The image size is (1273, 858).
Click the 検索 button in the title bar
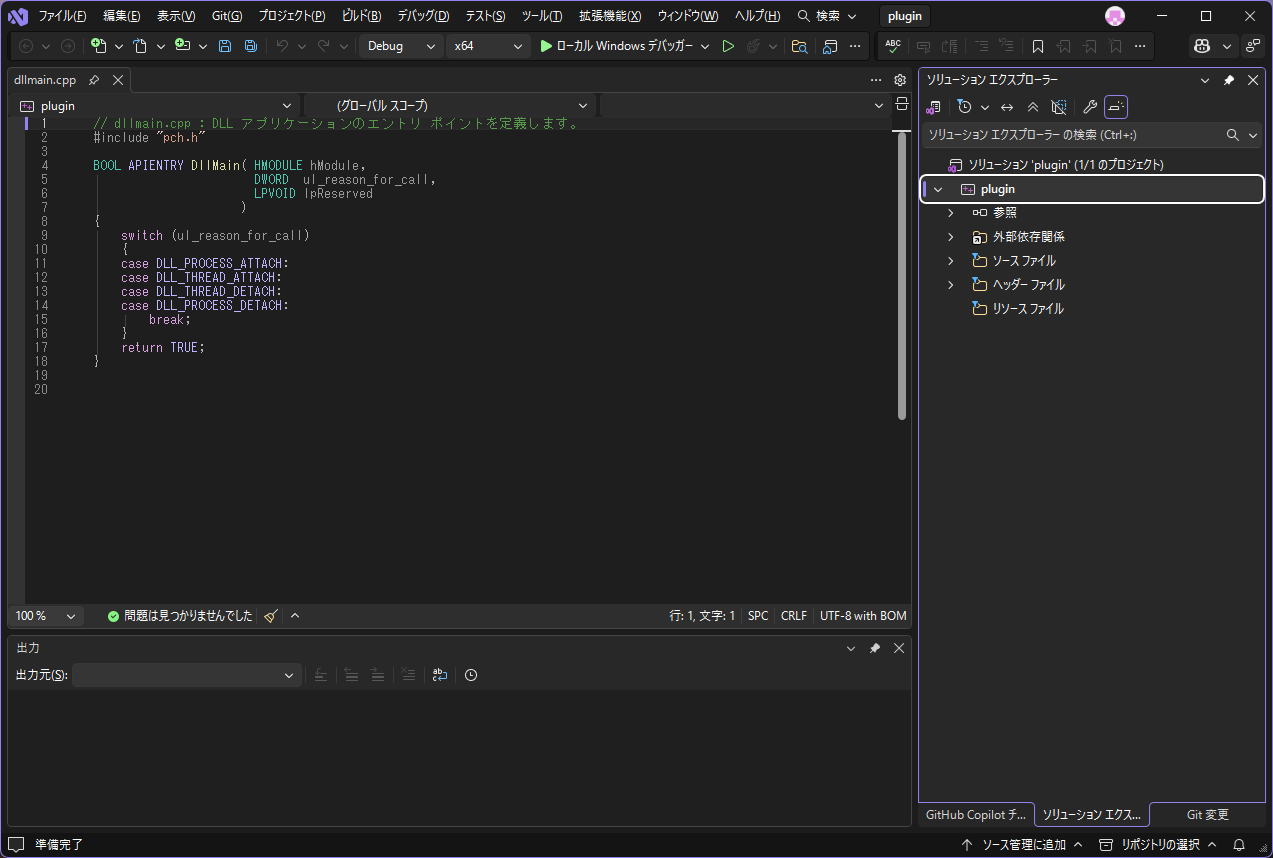coord(827,16)
